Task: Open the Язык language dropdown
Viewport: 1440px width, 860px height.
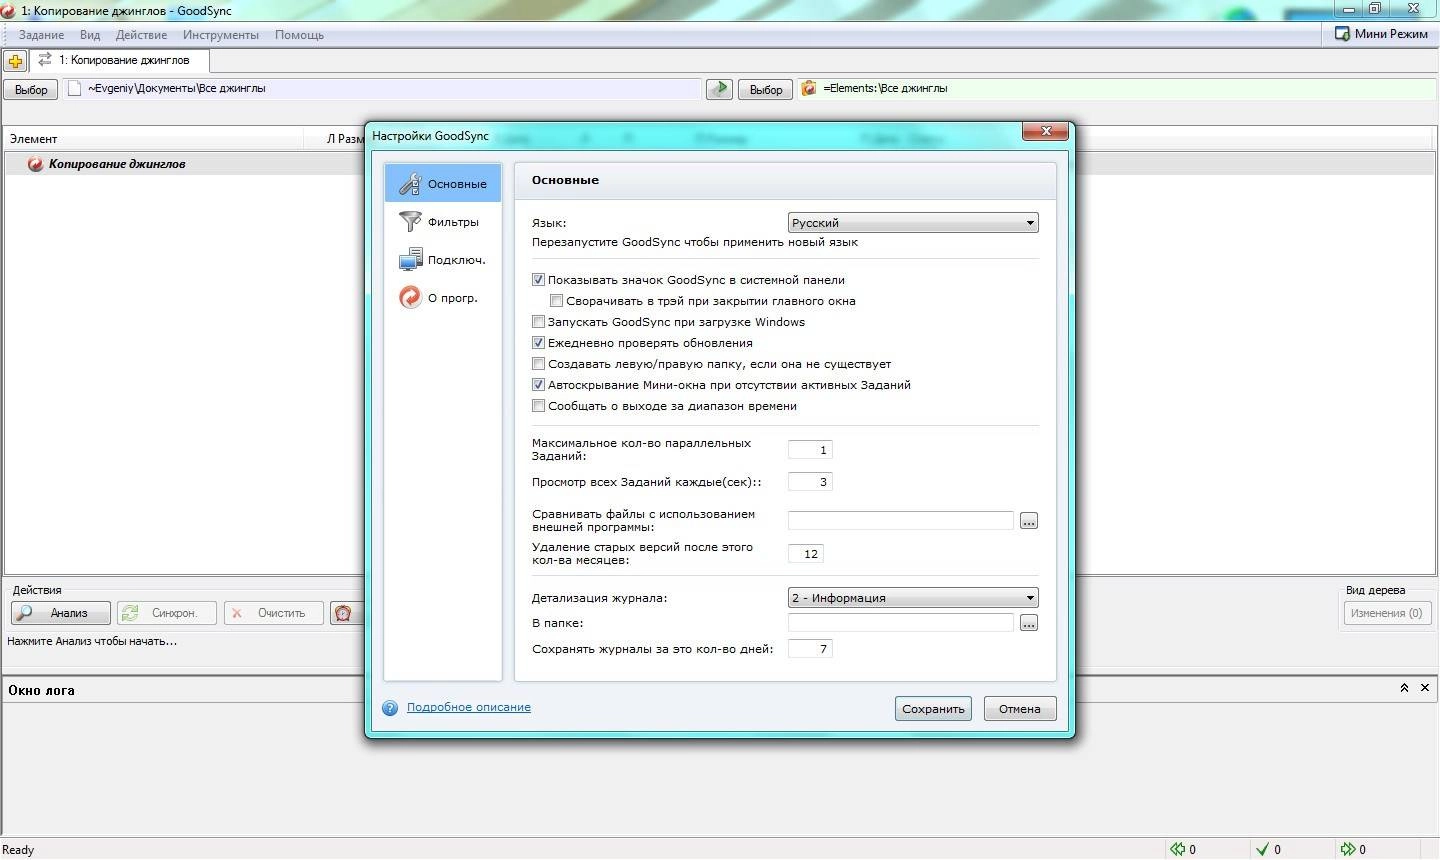Action: coord(913,223)
